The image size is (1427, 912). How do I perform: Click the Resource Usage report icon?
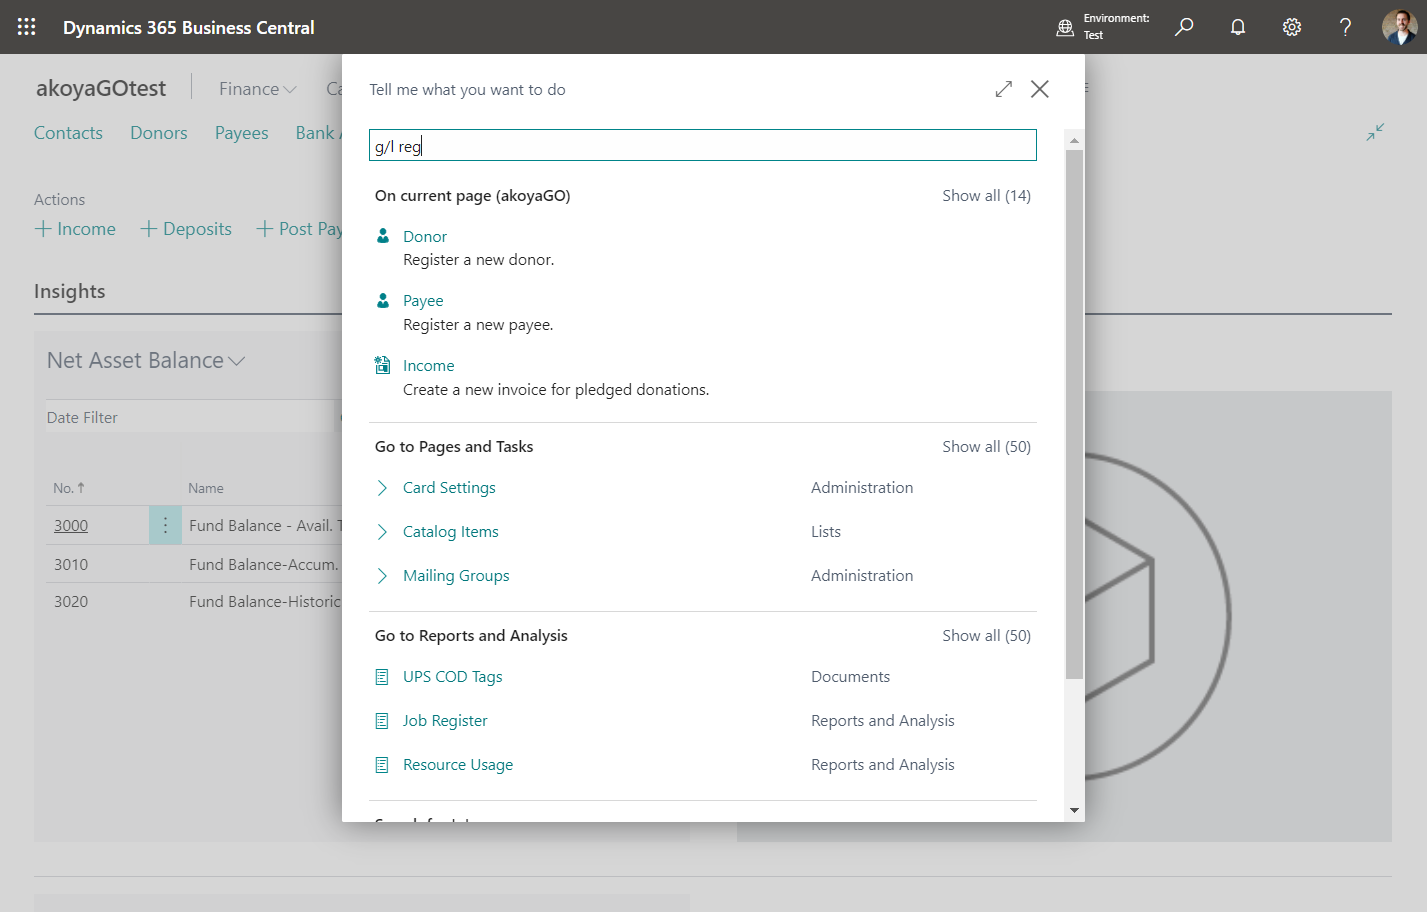click(382, 765)
